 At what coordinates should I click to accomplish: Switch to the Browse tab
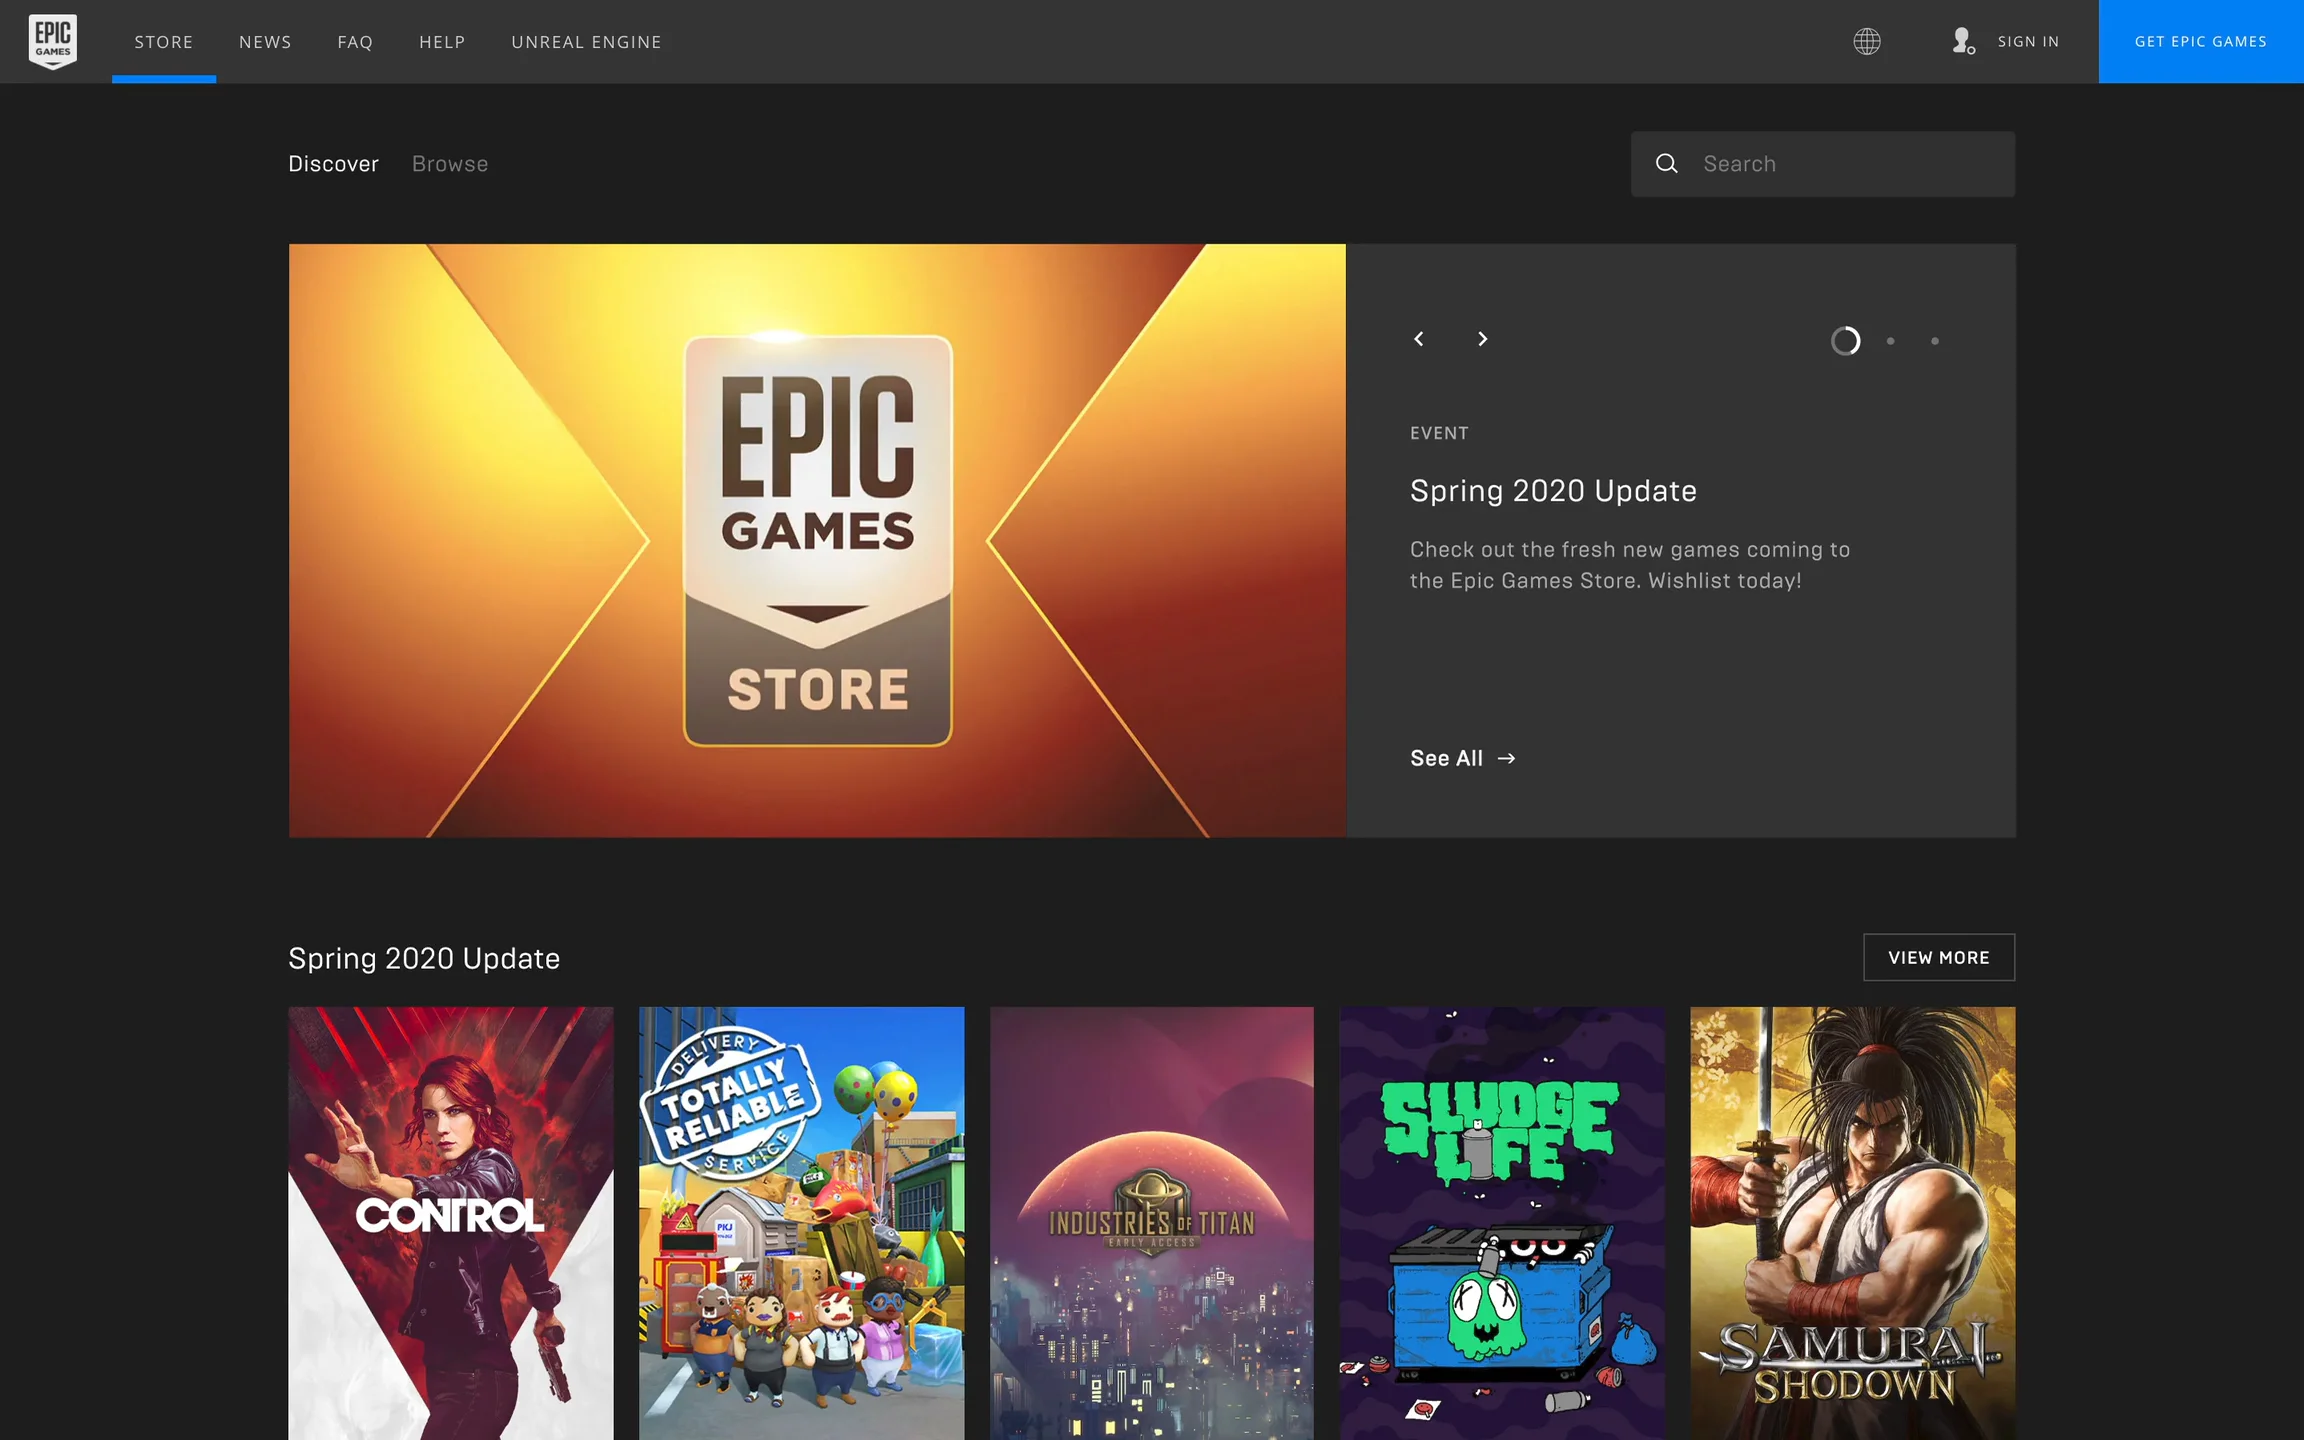(x=450, y=164)
